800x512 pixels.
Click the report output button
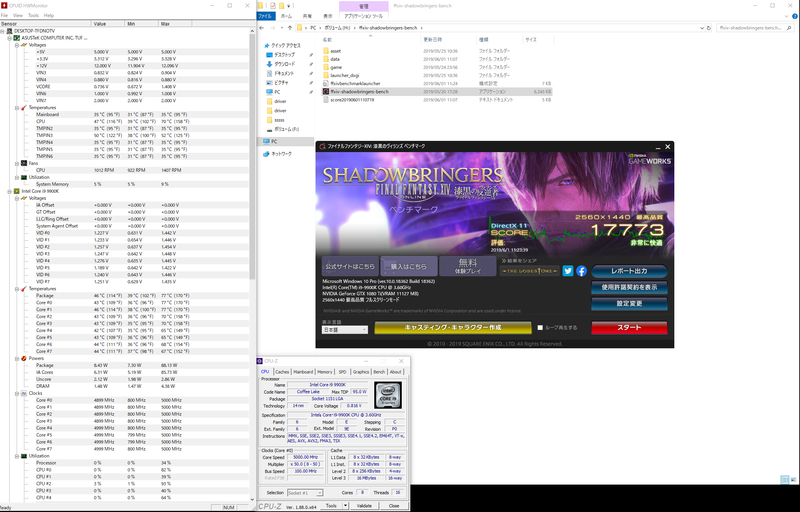point(629,271)
